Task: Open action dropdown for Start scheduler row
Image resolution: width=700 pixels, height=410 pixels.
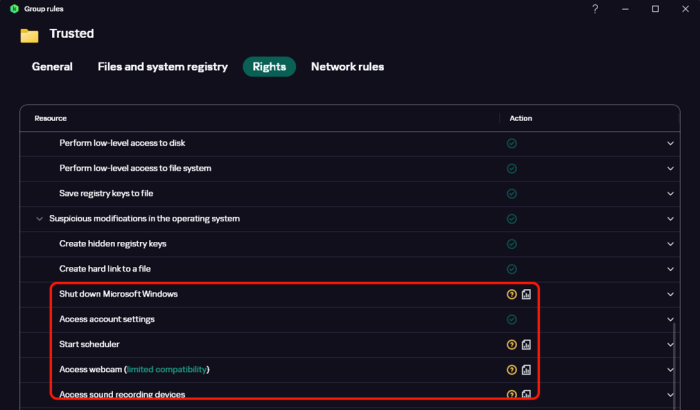Action: coord(670,344)
